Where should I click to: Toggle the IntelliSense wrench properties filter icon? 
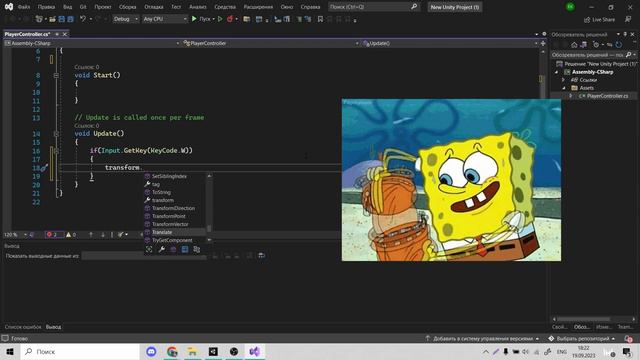click(x=161, y=249)
